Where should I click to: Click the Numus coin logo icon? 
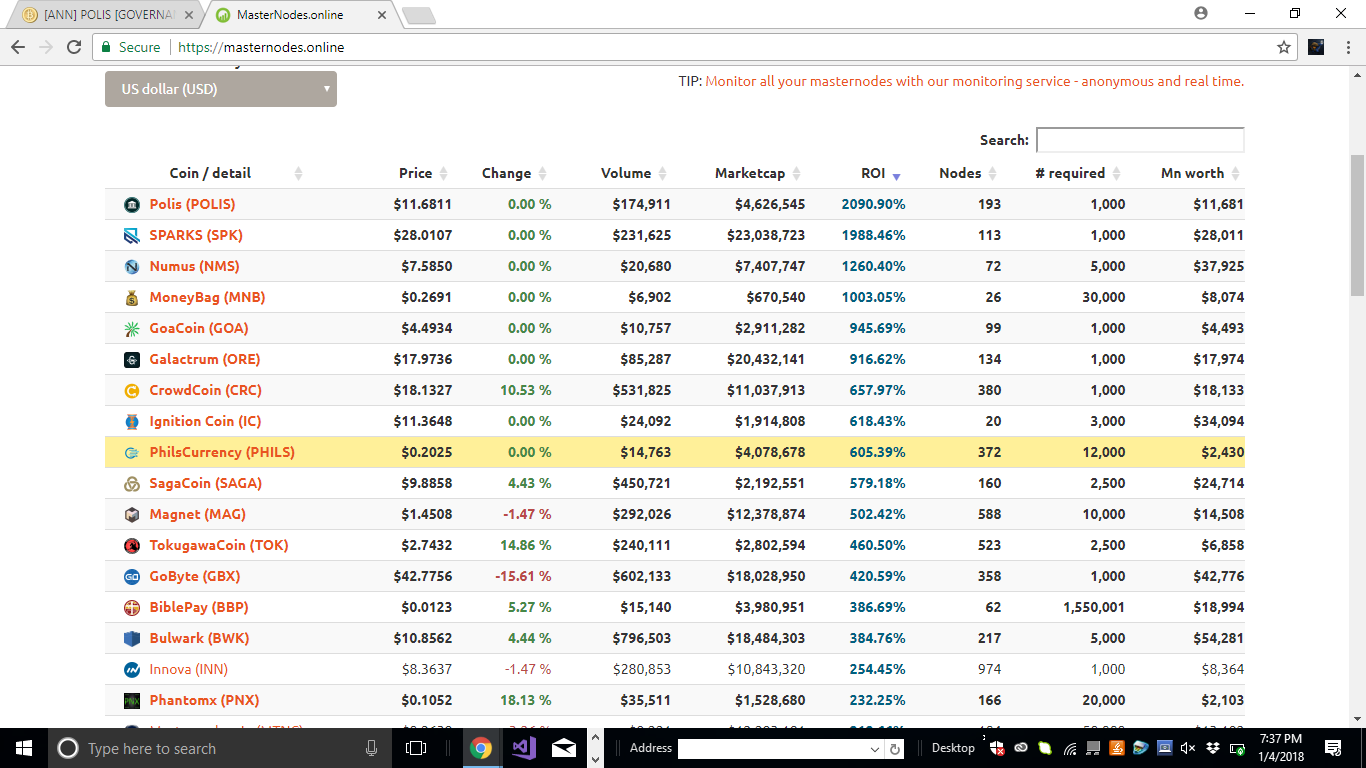click(x=131, y=267)
